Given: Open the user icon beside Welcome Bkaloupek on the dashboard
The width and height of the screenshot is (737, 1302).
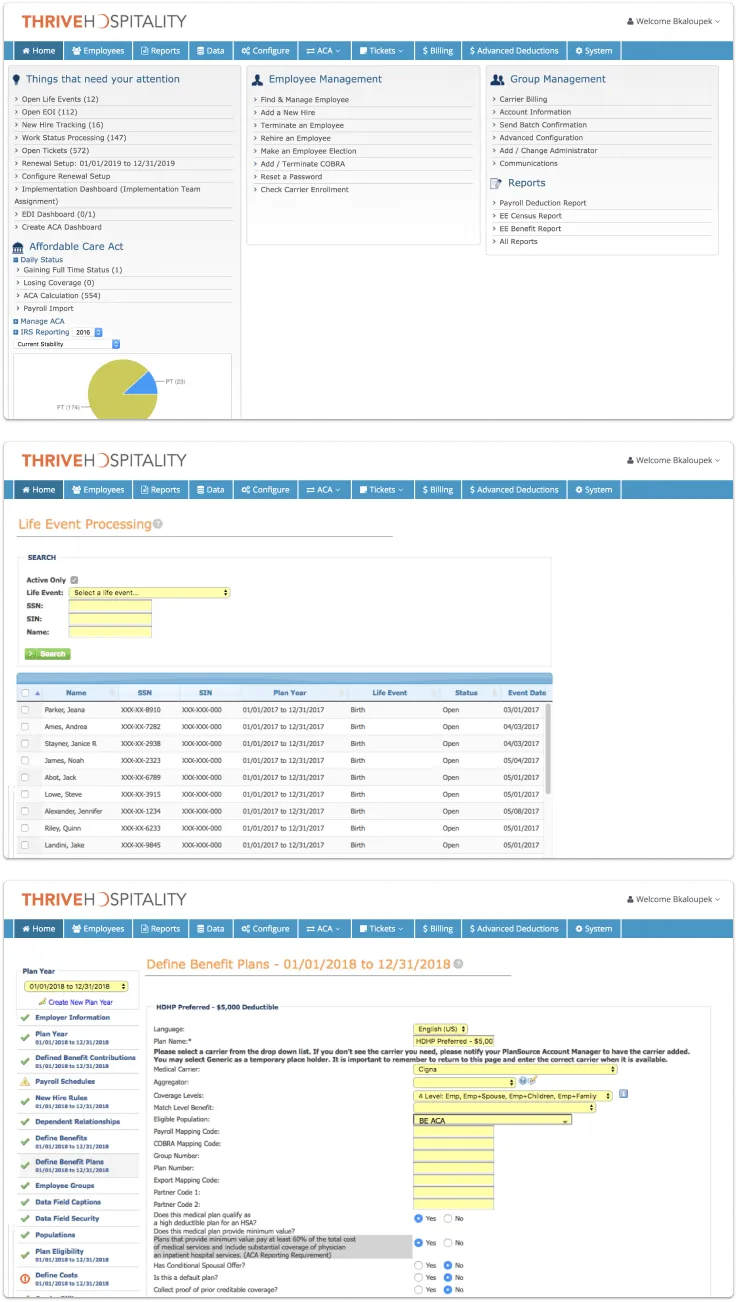Looking at the screenshot, I should tap(630, 21).
